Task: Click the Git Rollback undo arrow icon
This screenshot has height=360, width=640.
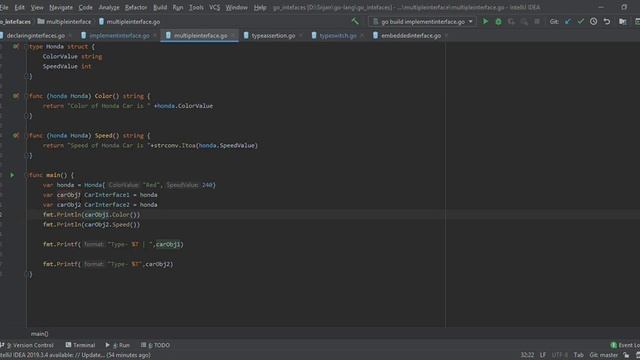Action: [607, 21]
